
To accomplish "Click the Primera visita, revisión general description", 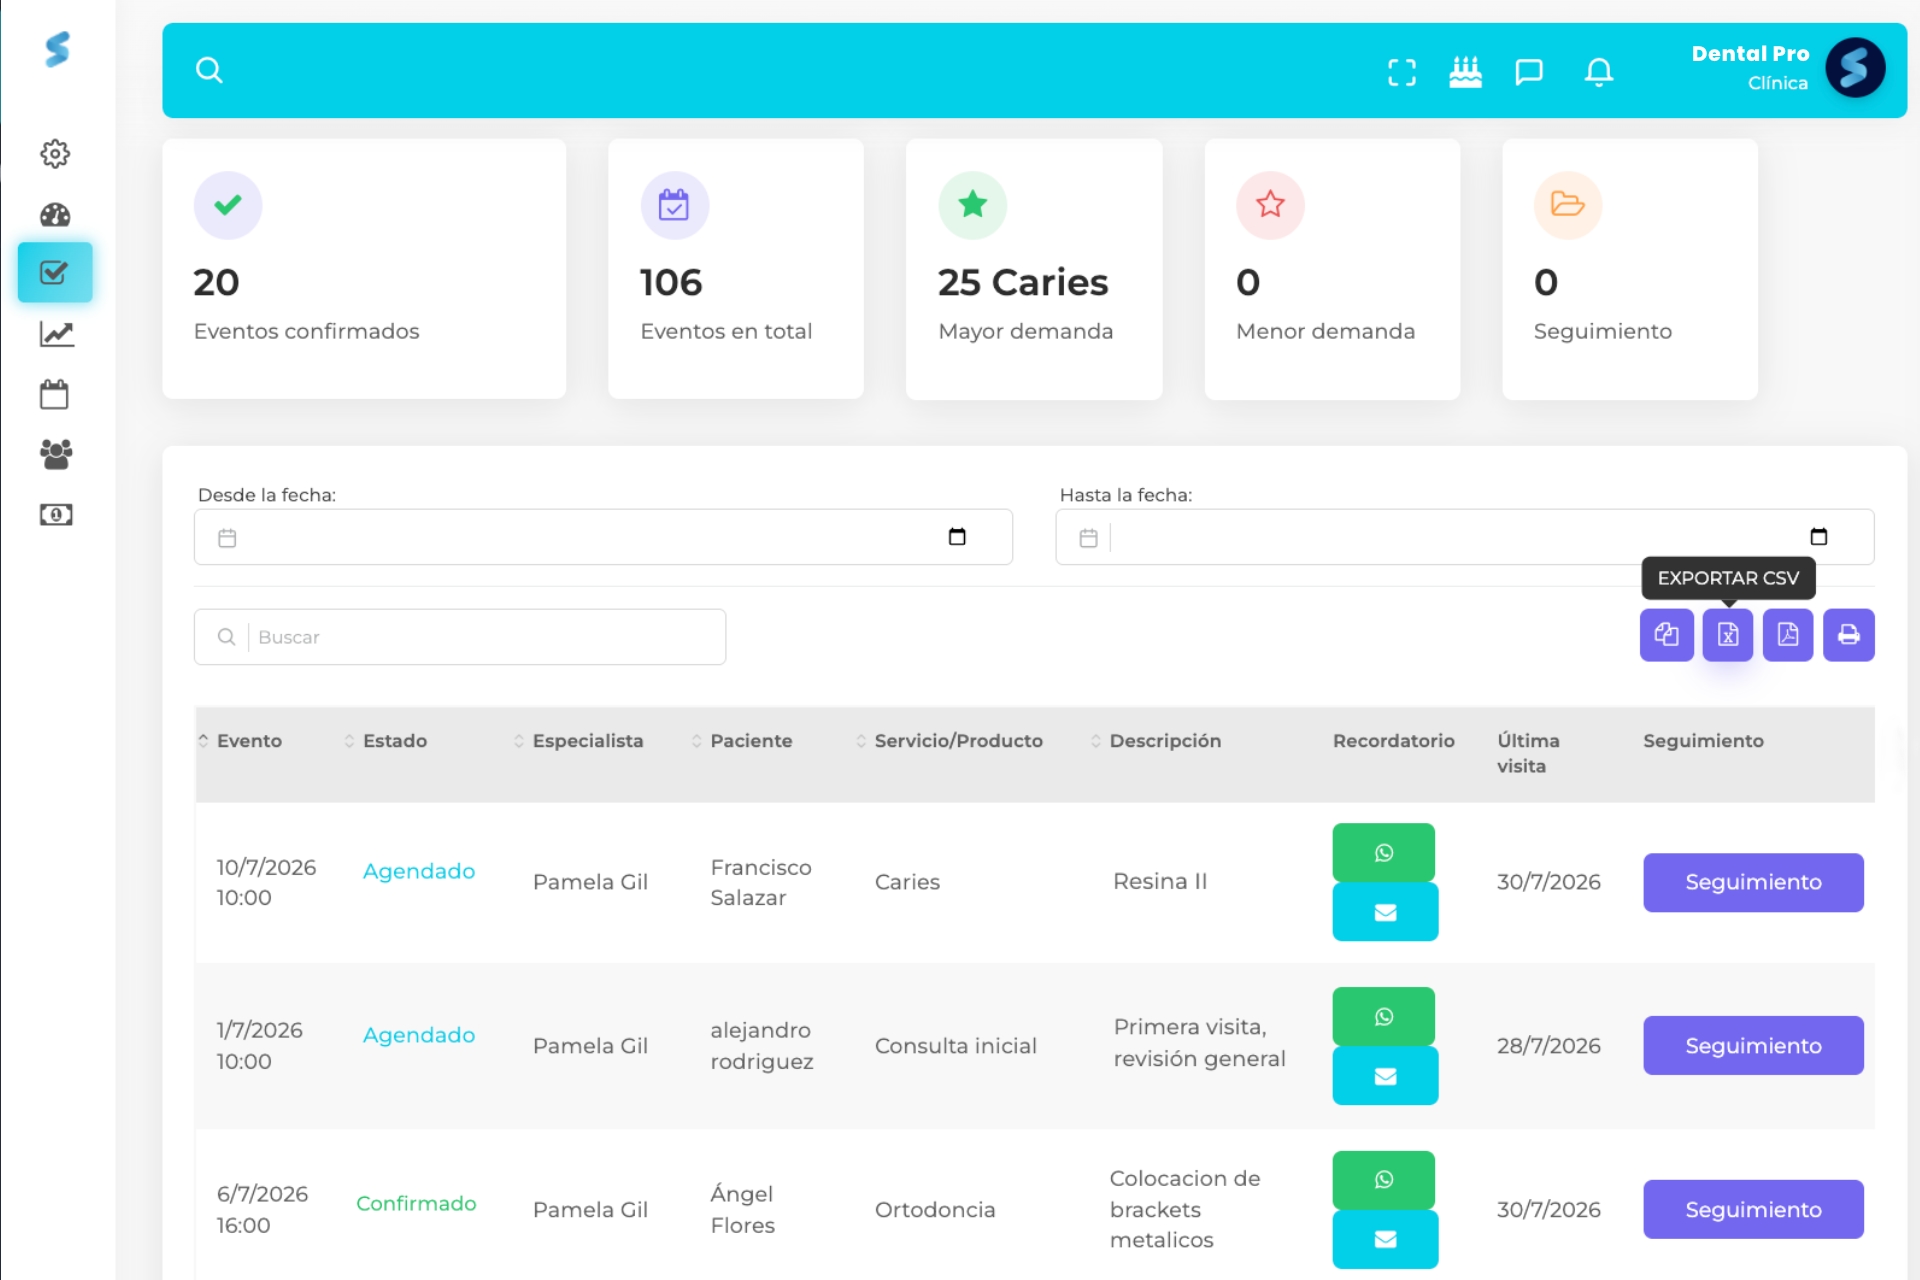I will pyautogui.click(x=1199, y=1043).
